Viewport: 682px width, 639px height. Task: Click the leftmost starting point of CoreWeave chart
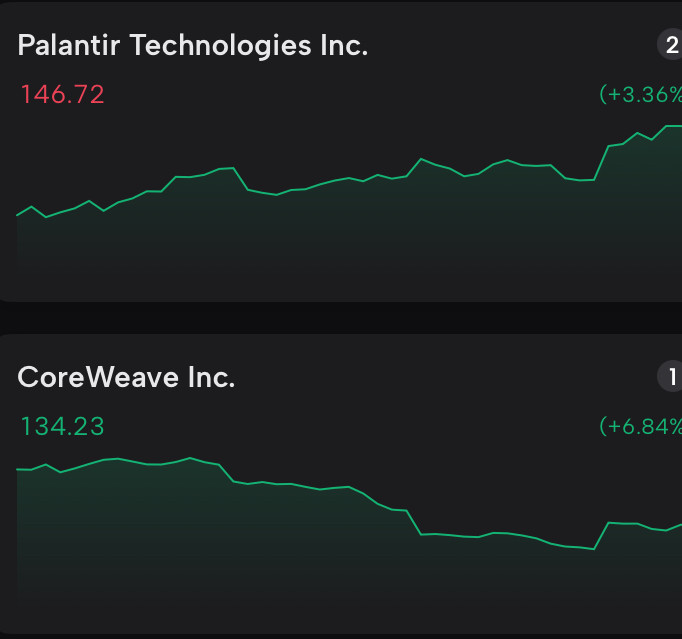point(18,468)
